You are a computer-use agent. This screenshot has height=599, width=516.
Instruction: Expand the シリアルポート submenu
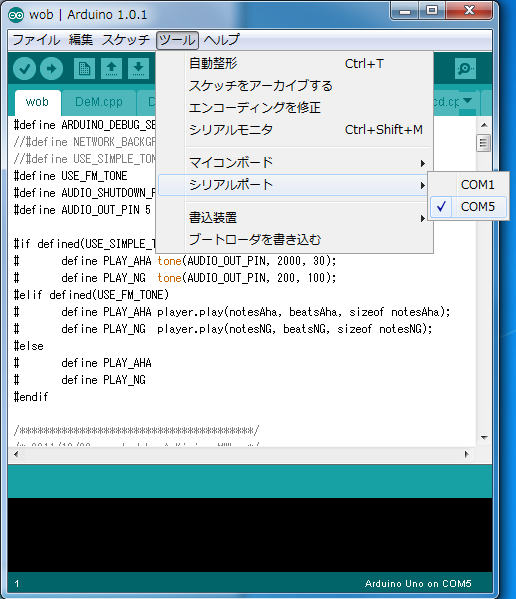(x=293, y=185)
